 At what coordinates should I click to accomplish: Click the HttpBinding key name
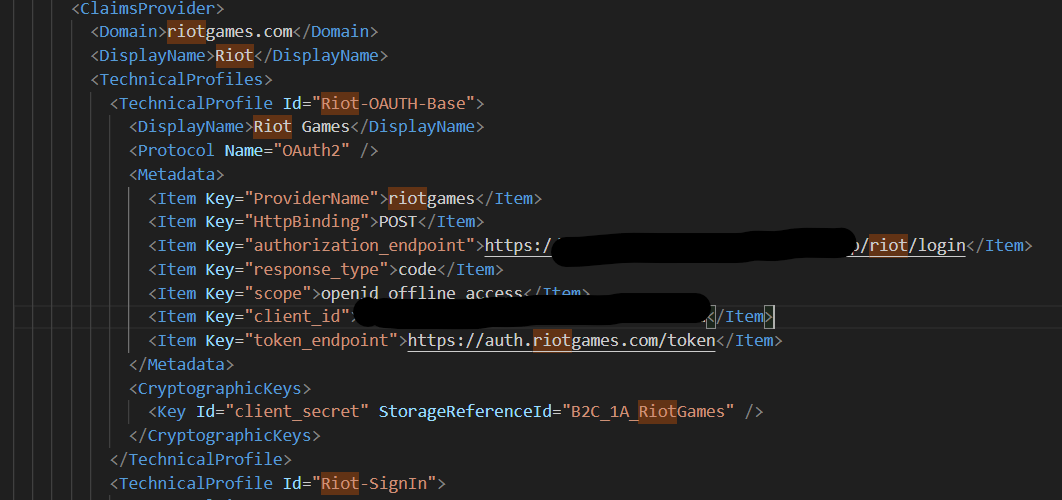(306, 222)
